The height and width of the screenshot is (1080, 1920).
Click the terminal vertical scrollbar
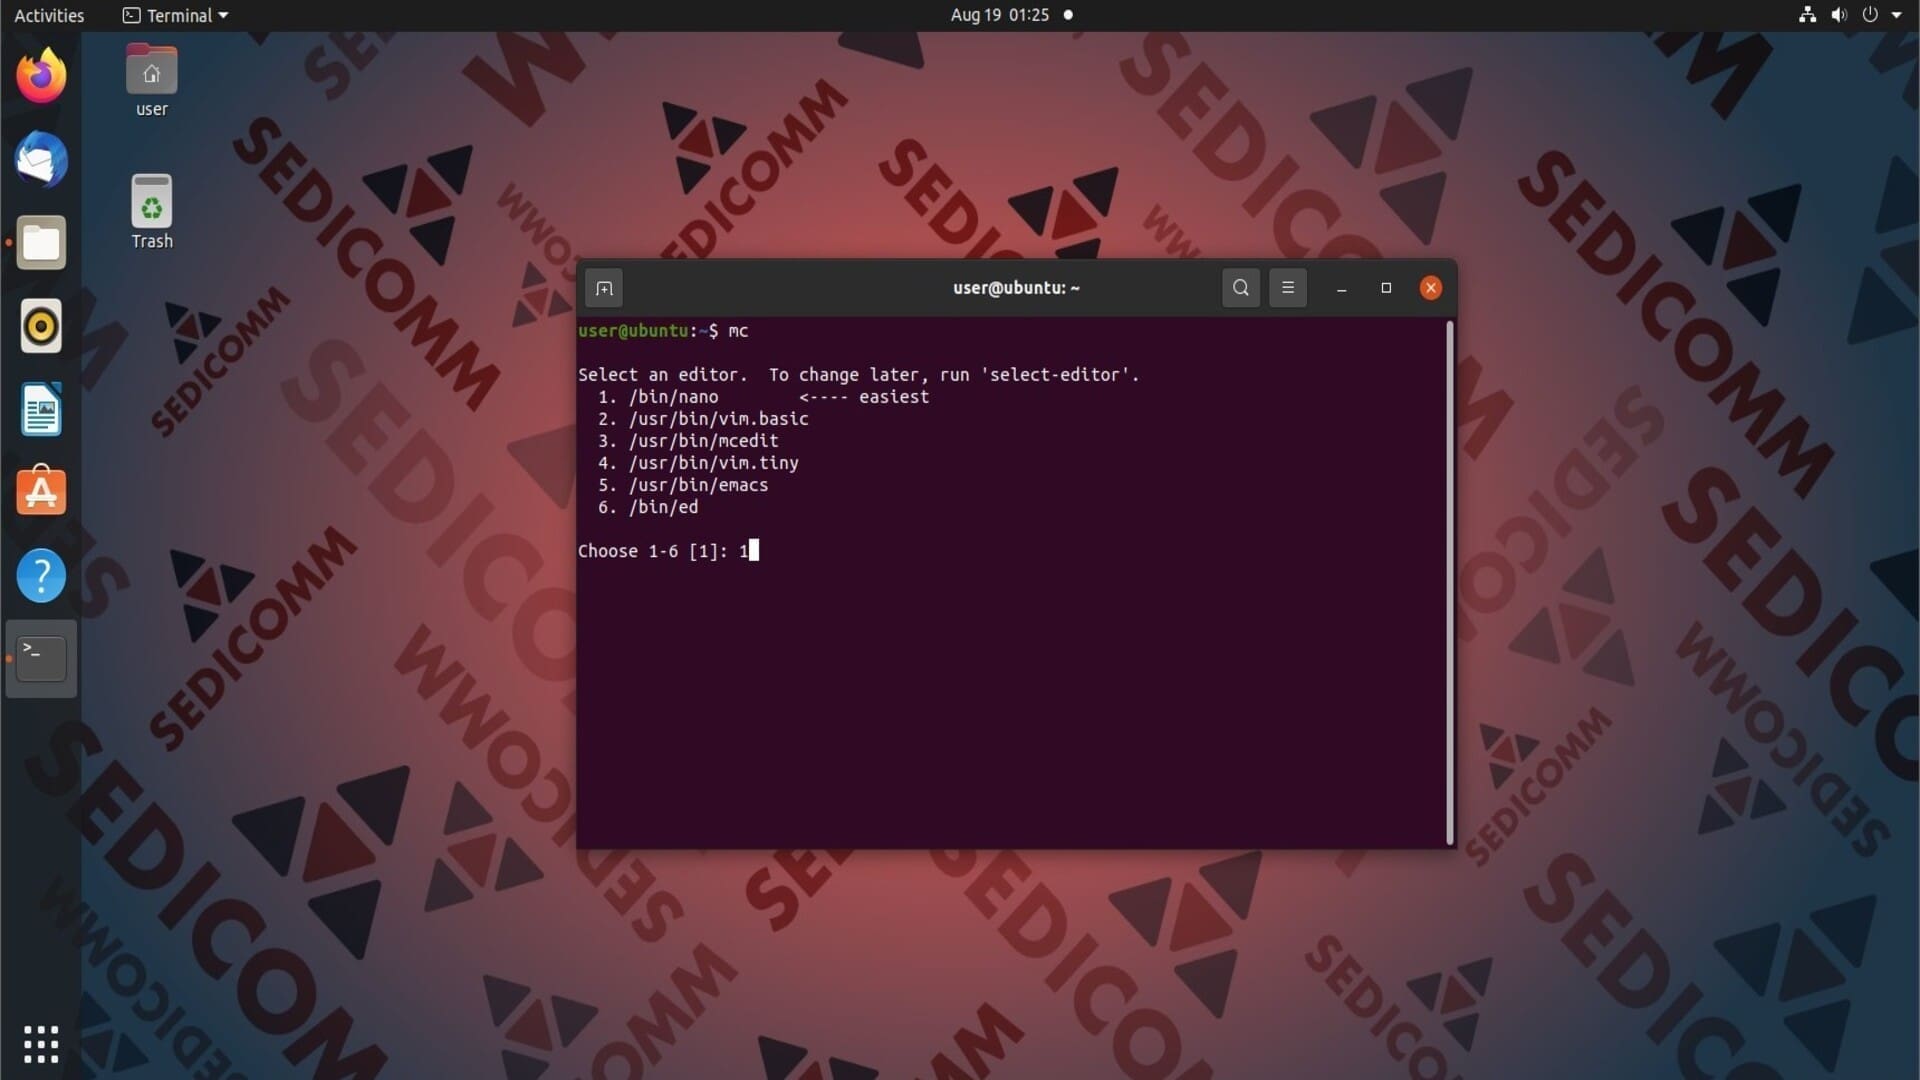click(1450, 582)
